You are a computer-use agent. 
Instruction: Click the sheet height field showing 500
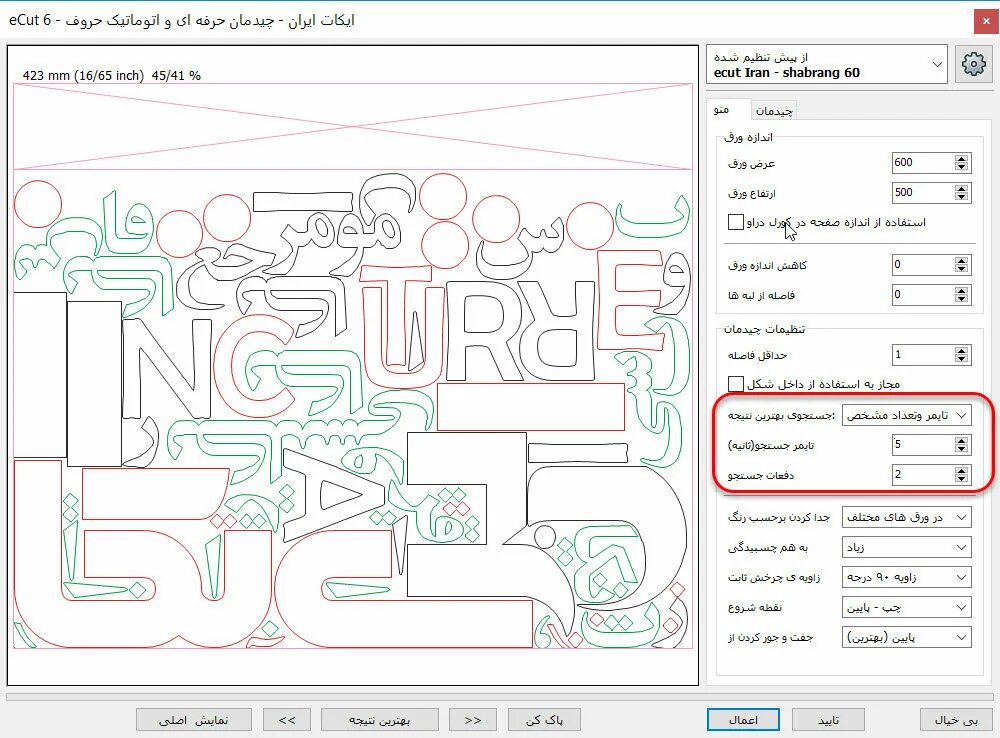tap(922, 193)
